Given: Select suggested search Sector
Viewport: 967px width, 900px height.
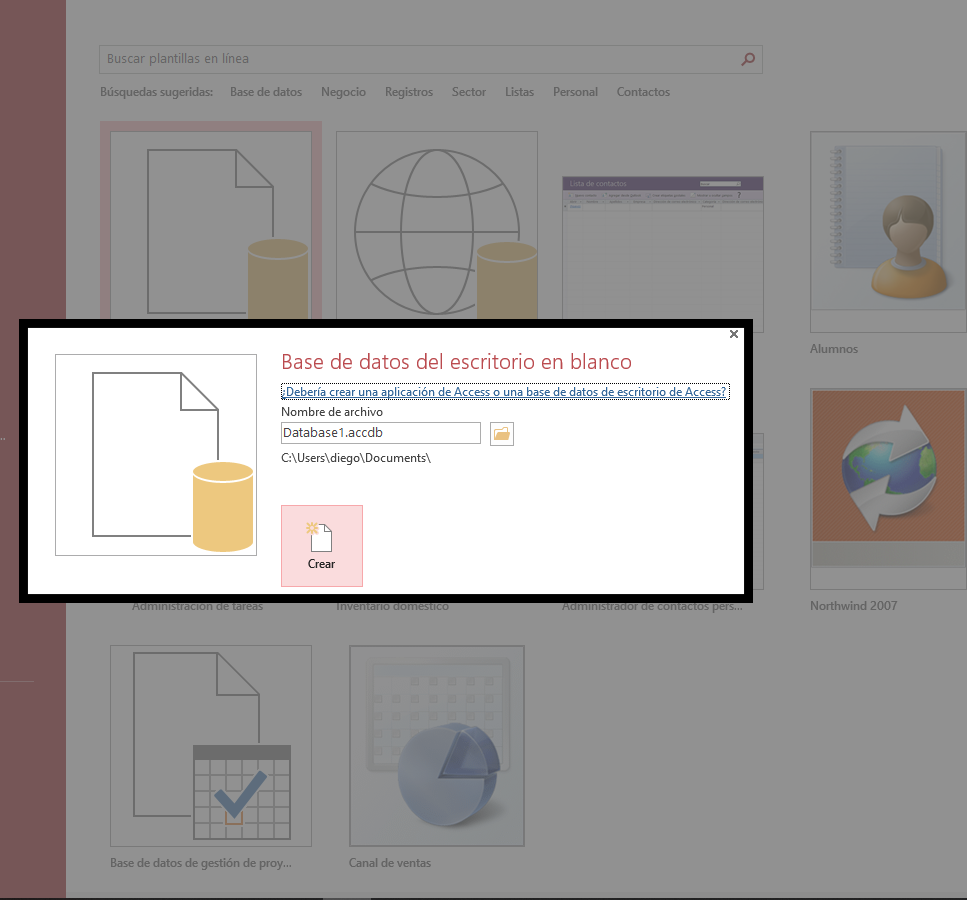Looking at the screenshot, I should pyautogui.click(x=469, y=92).
